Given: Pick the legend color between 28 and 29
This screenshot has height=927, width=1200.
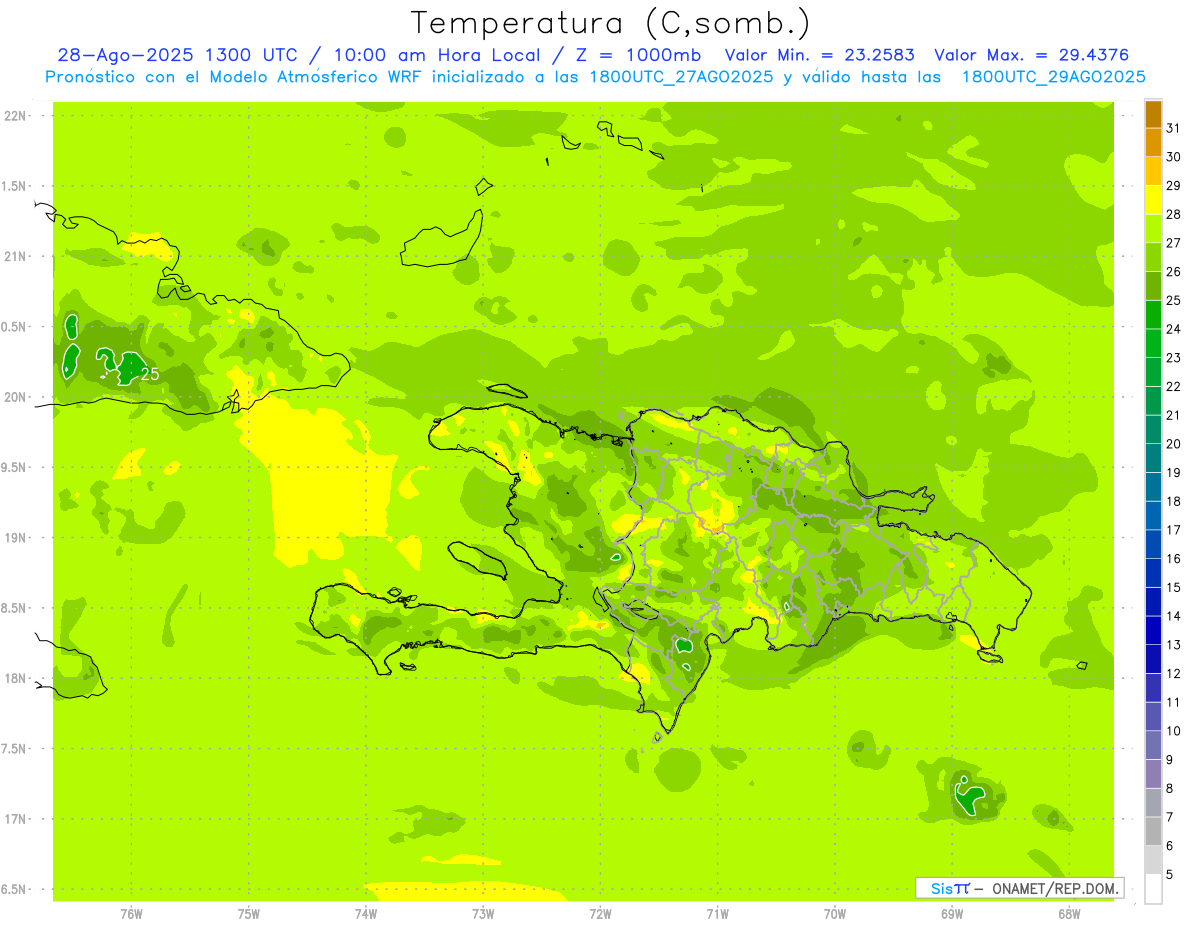Looking at the screenshot, I should (1153, 200).
